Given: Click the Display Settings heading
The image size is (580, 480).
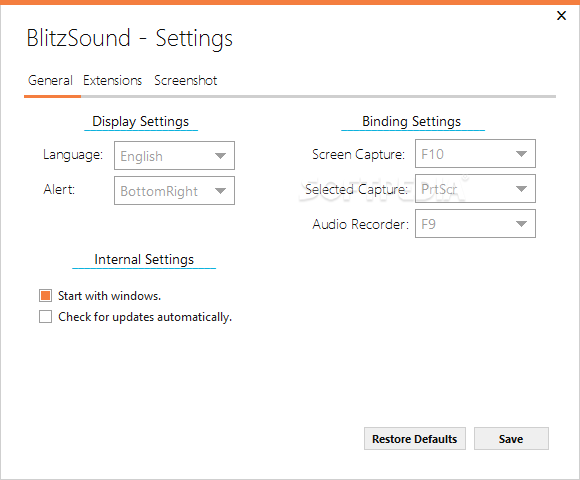Looking at the screenshot, I should [141, 121].
